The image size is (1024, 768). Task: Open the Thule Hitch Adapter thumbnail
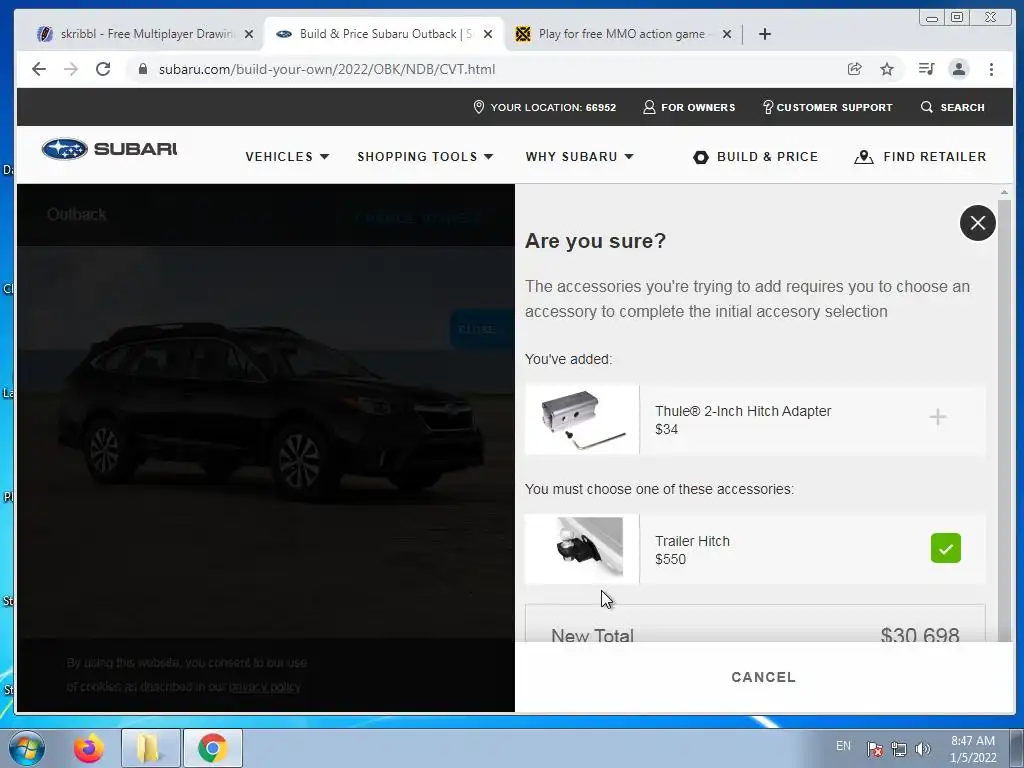(x=582, y=419)
